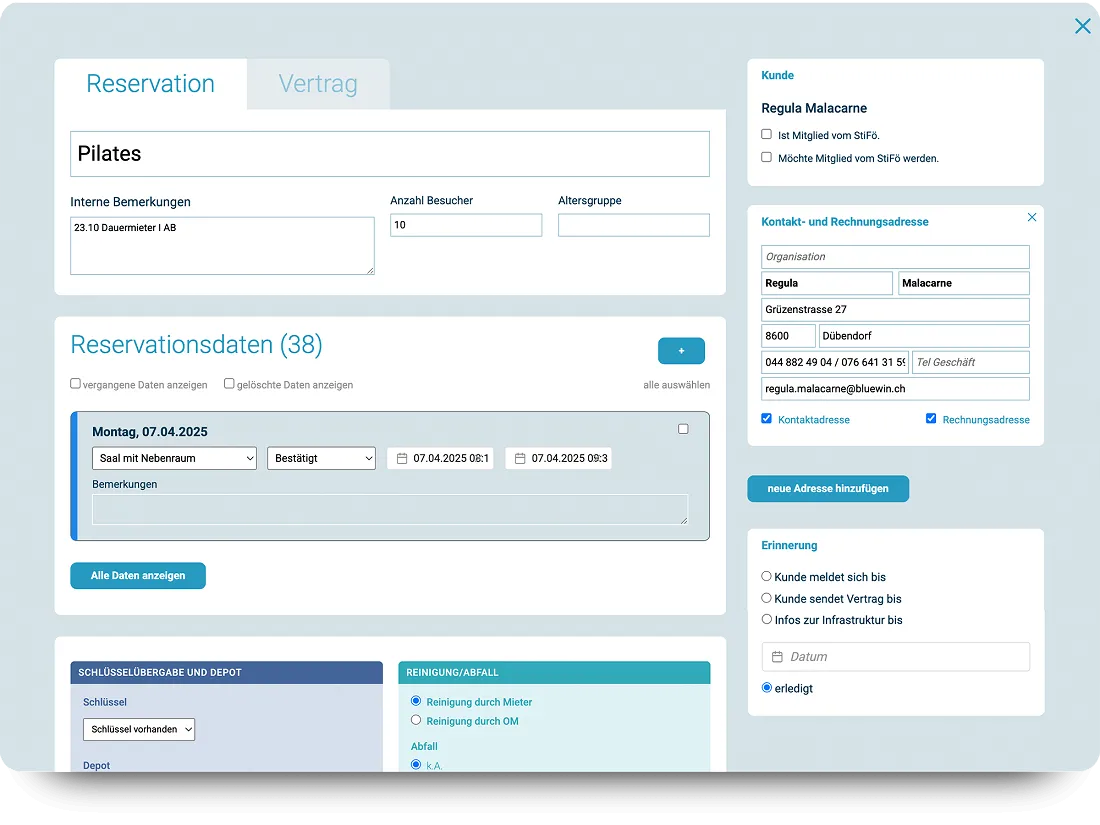The width and height of the screenshot is (1100, 825).
Task: Choose 'Reinigung durch OM' radio option
Action: 416,720
